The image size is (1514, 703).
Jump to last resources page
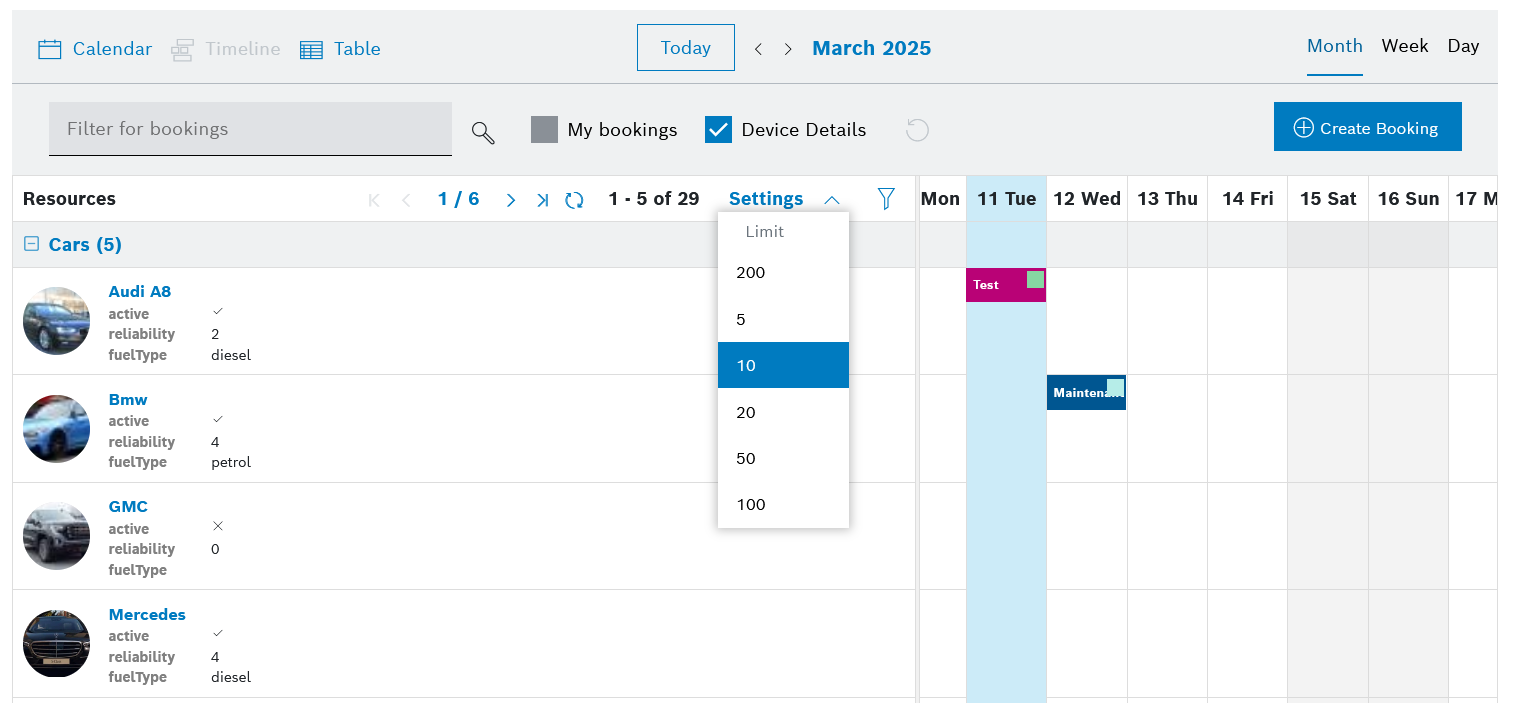coord(542,200)
